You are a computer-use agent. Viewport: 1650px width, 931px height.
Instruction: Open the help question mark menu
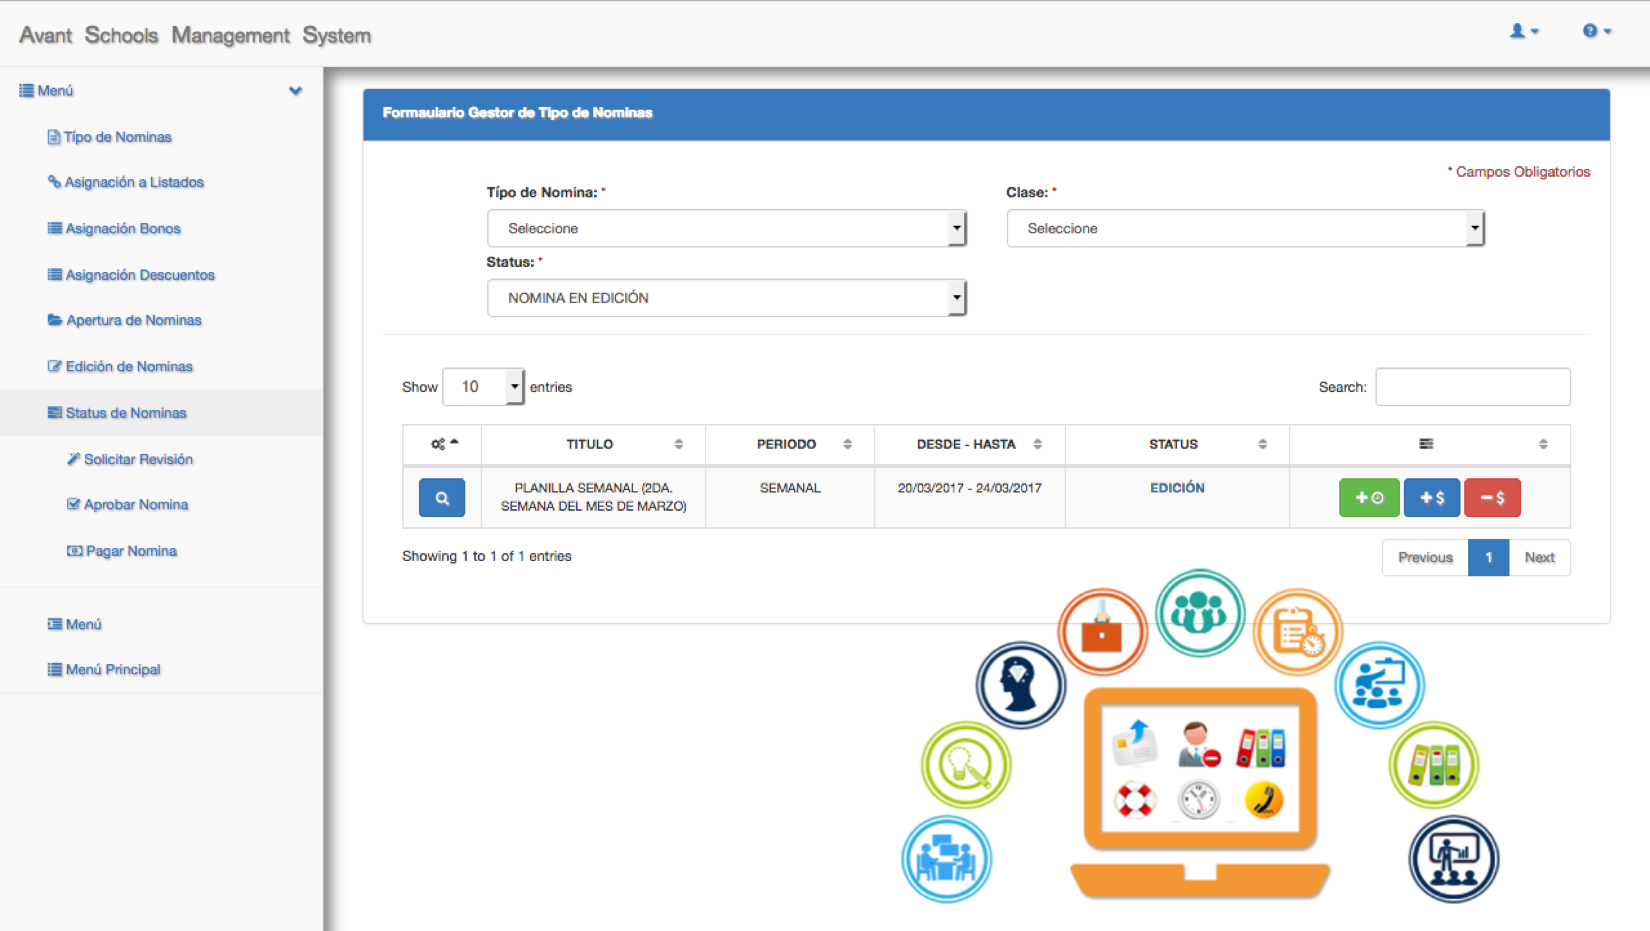[x=1596, y=32]
